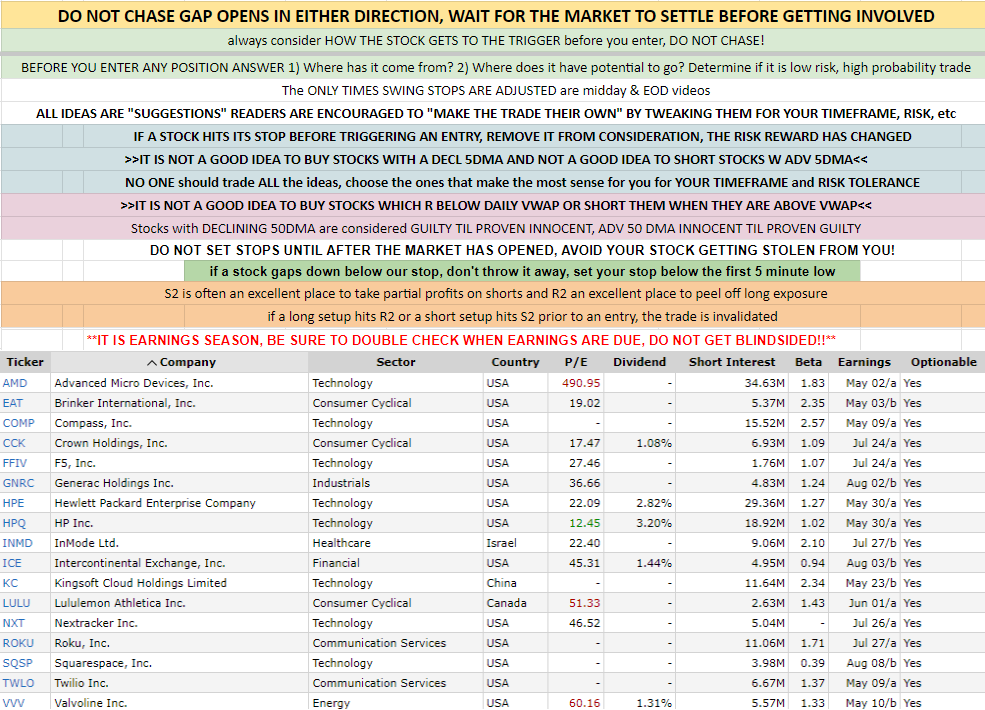Open the INMD ticker link
The height and width of the screenshot is (710, 985).
(18, 543)
